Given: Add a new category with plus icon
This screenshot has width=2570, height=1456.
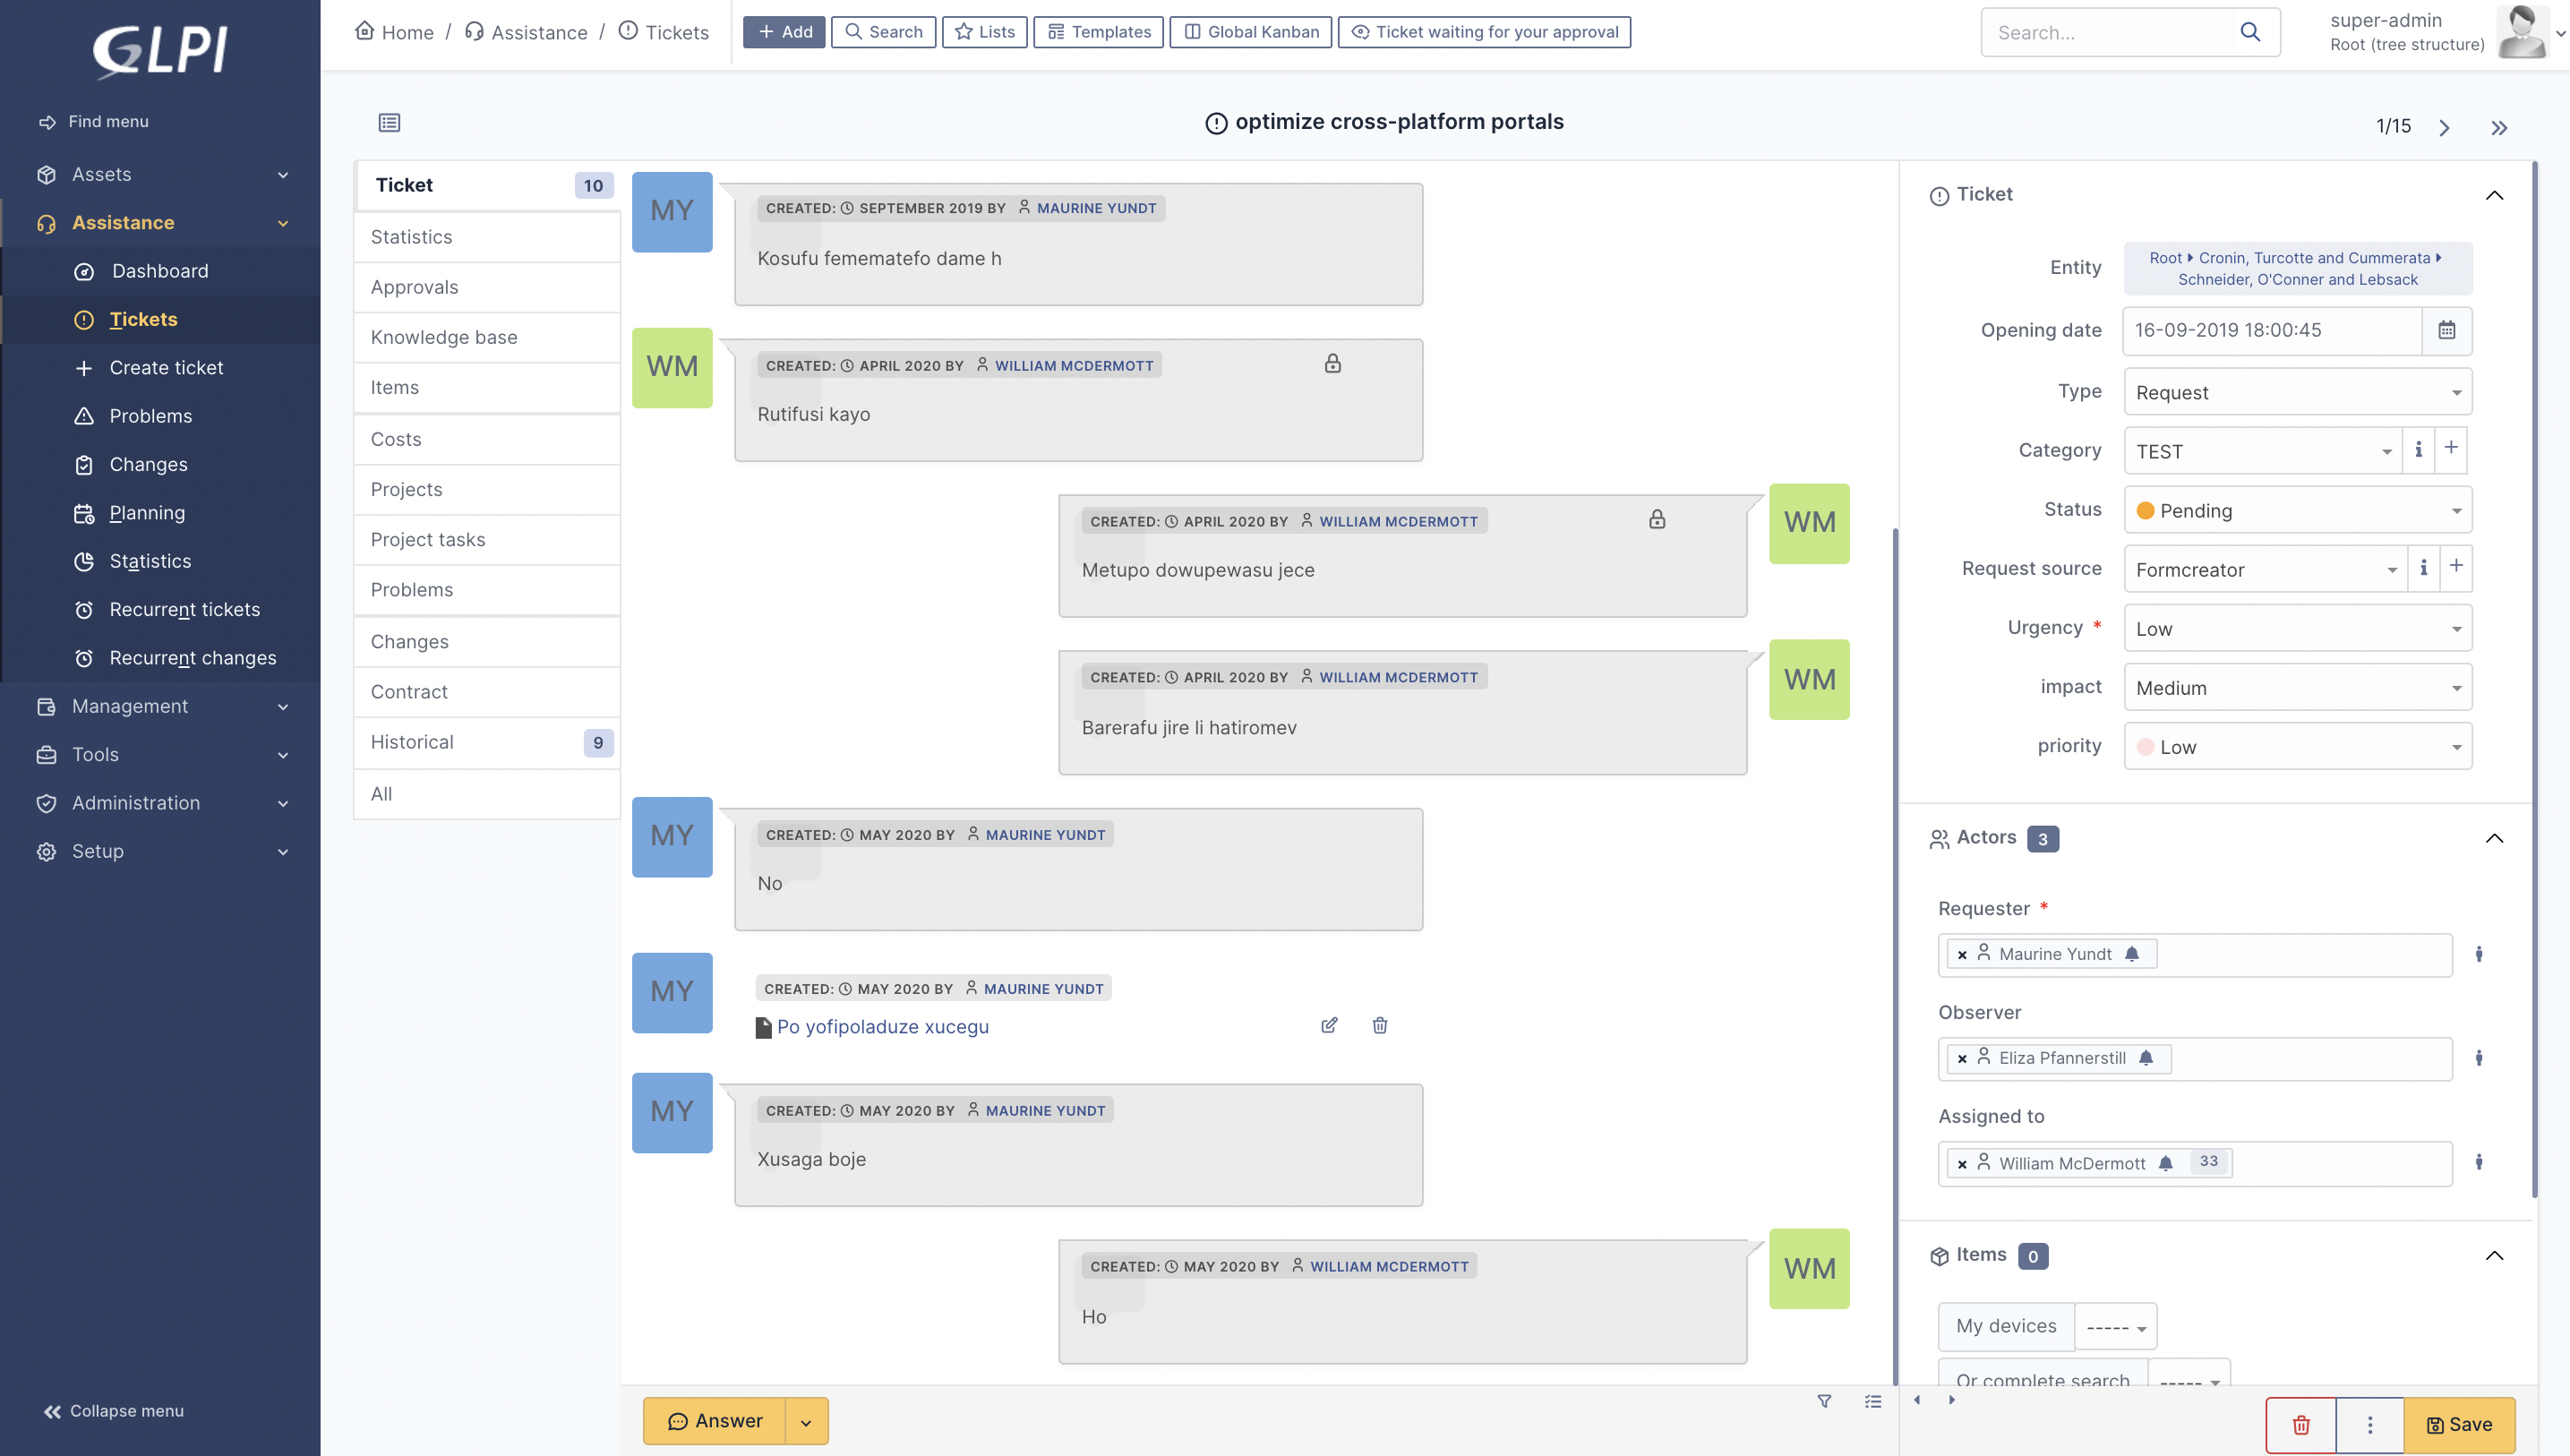Looking at the screenshot, I should [x=2451, y=449].
